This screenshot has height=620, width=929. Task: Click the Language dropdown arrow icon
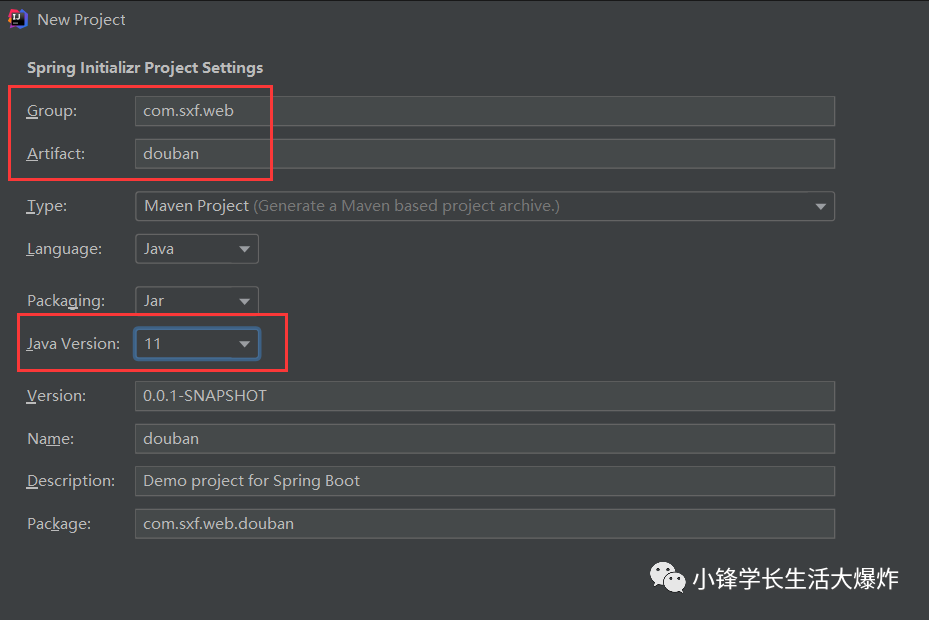[244, 248]
